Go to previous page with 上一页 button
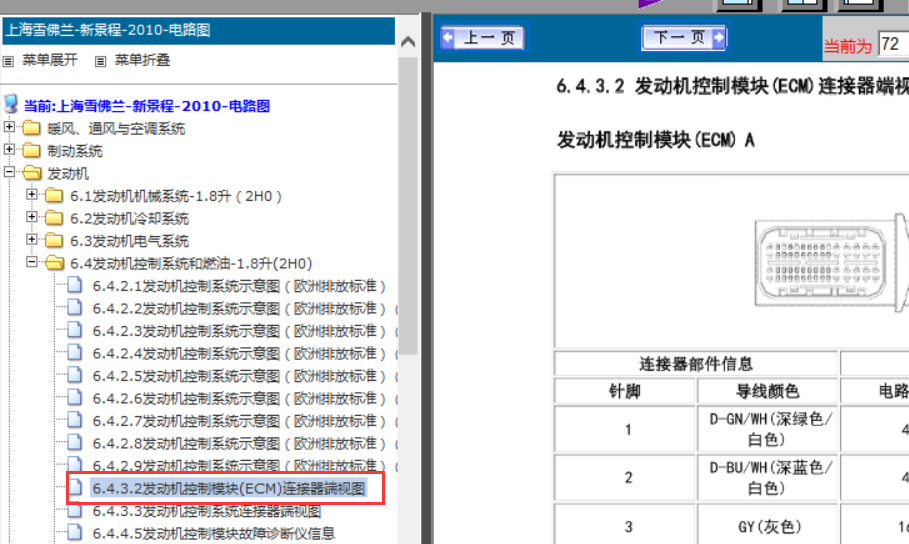Screen dimensions: 909x544 coord(483,38)
